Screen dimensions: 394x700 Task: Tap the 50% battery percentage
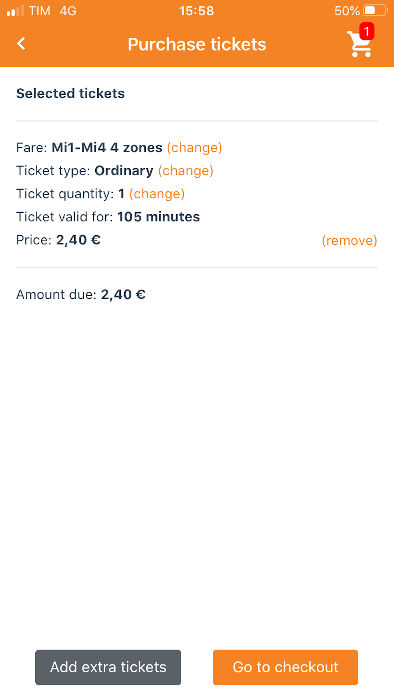point(347,11)
